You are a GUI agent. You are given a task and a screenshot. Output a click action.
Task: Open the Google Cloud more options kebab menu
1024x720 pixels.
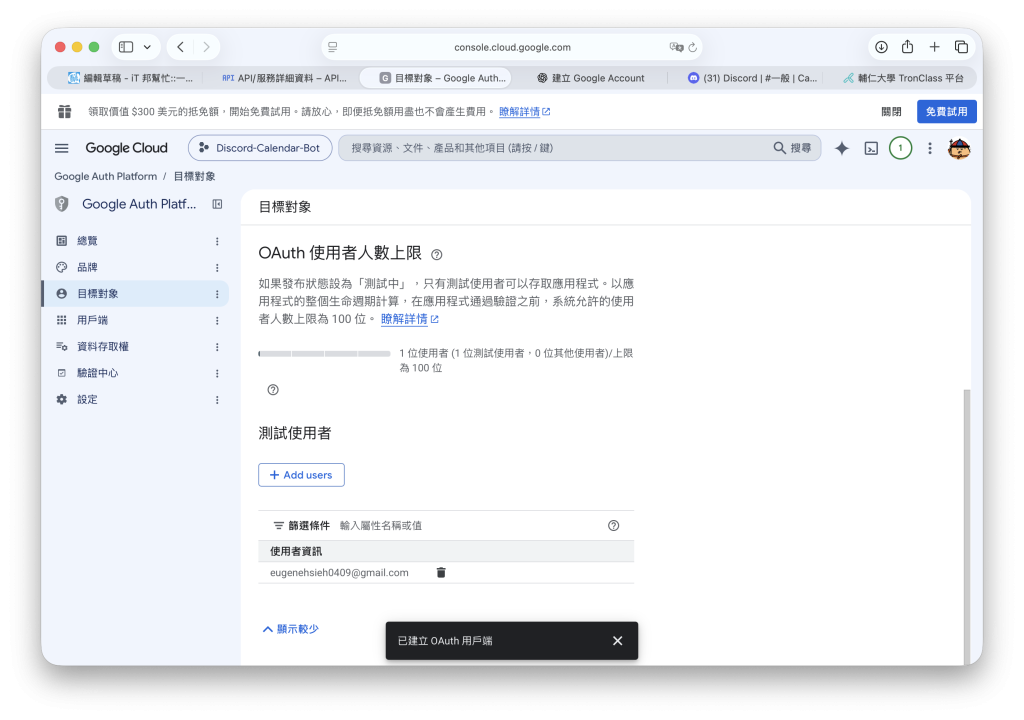click(930, 148)
